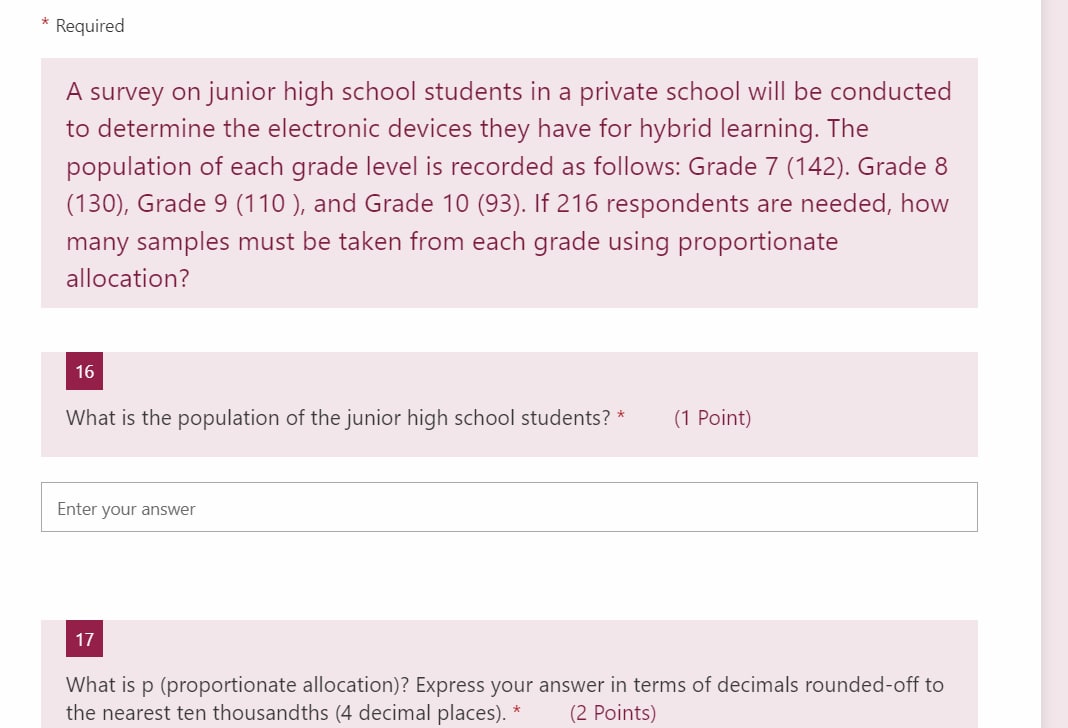Click the (1 Point) label on question 16

(x=713, y=418)
